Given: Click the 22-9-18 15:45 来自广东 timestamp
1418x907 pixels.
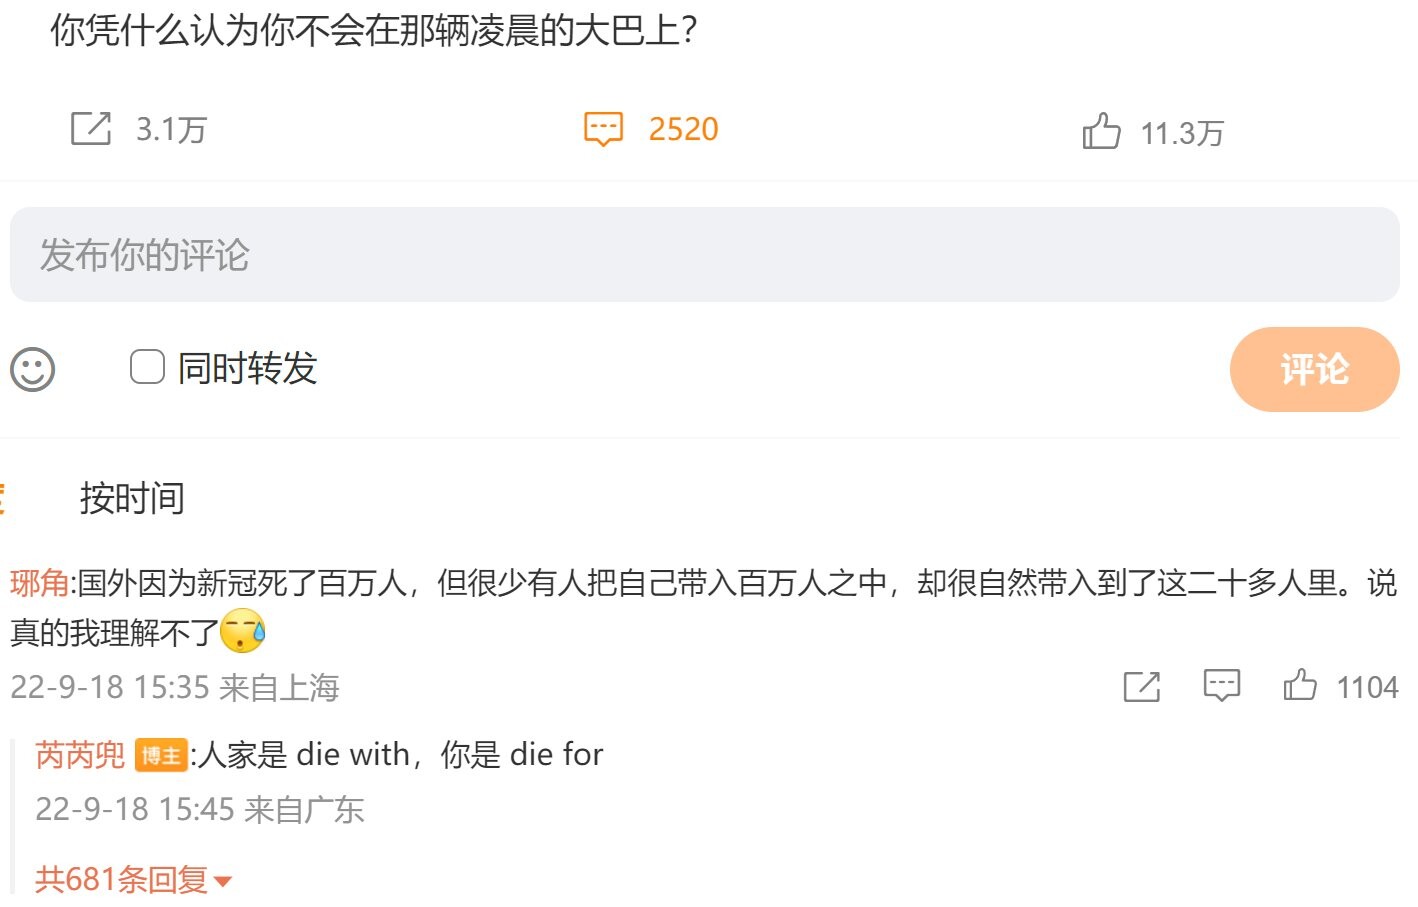Looking at the screenshot, I should pyautogui.click(x=200, y=809).
